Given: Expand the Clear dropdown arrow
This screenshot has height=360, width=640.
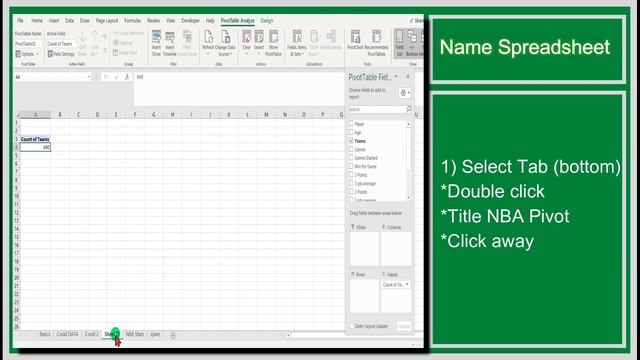Looking at the screenshot, I should tap(247, 54).
